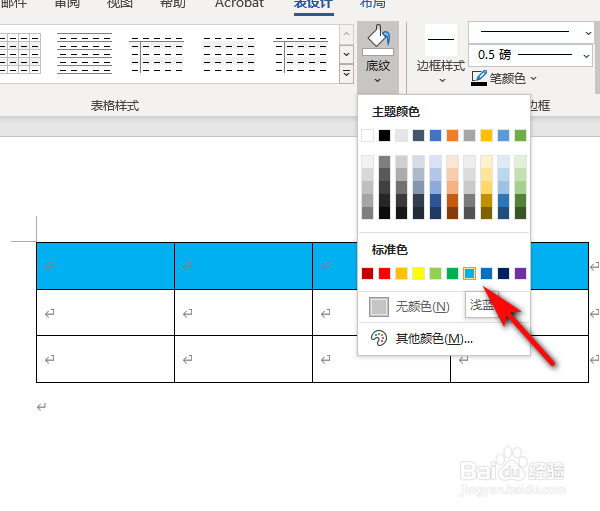
Task: Expand the 笔颜色 dropdown arrow
Action: [534, 78]
